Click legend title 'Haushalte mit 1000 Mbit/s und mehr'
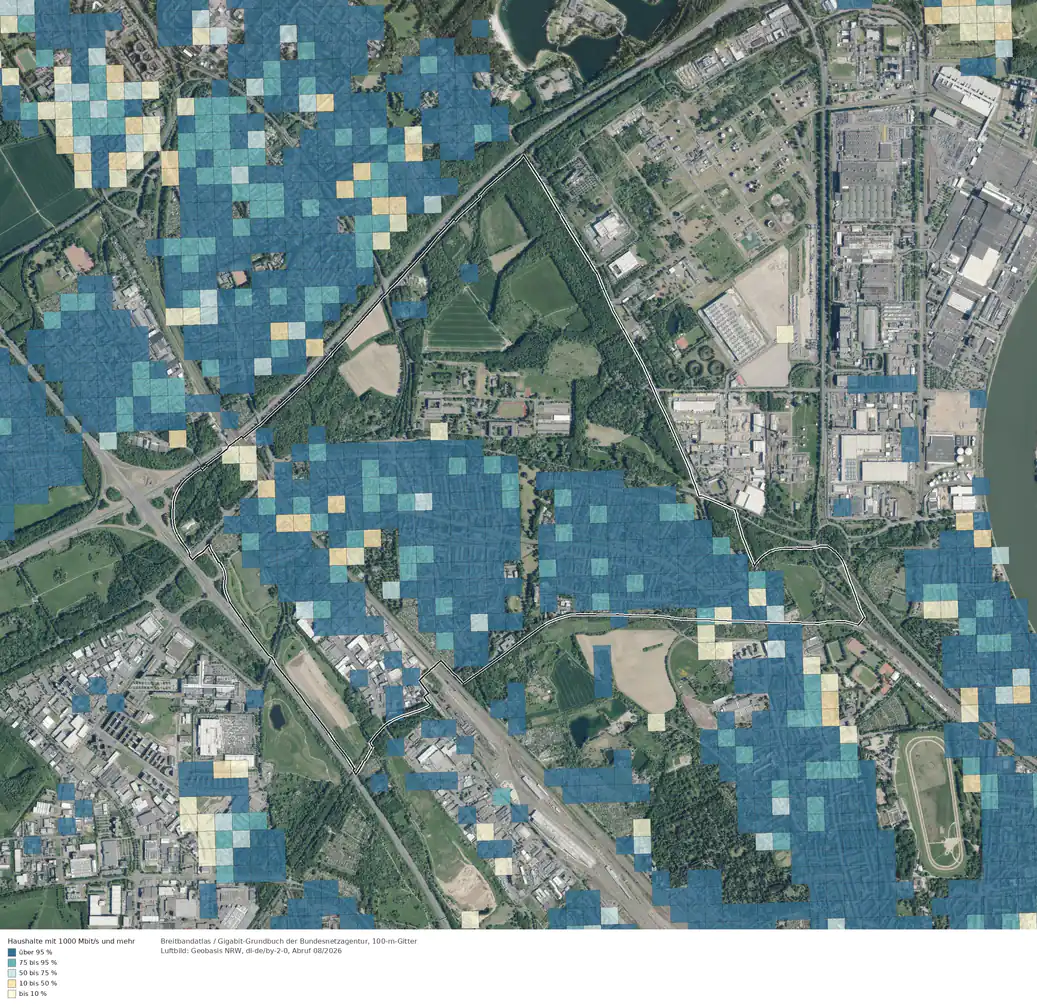This screenshot has height=1008, width=1037. (x=71, y=941)
